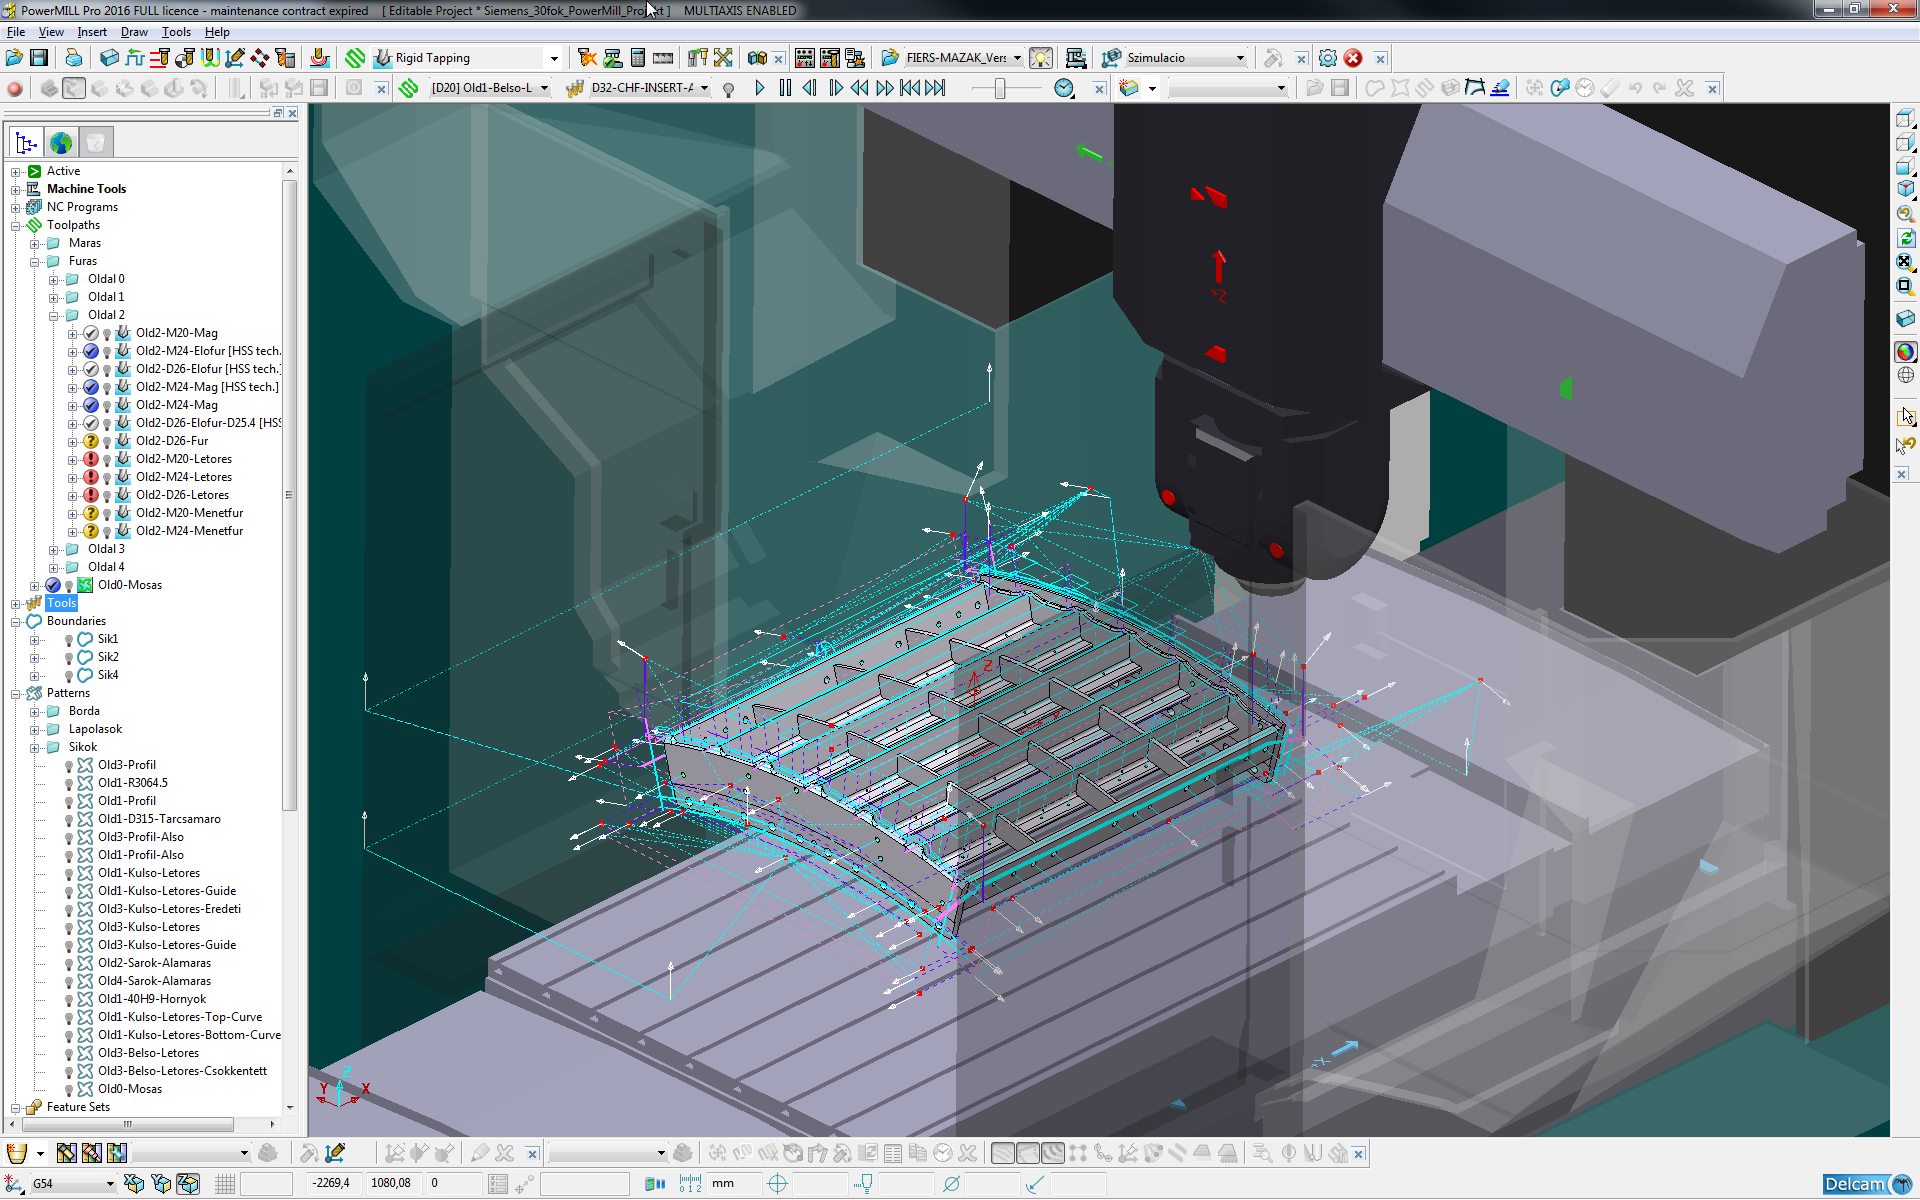1920x1200 pixels.
Task: Click the tool bucket icon in bottom toolbar
Action: click(x=16, y=1153)
